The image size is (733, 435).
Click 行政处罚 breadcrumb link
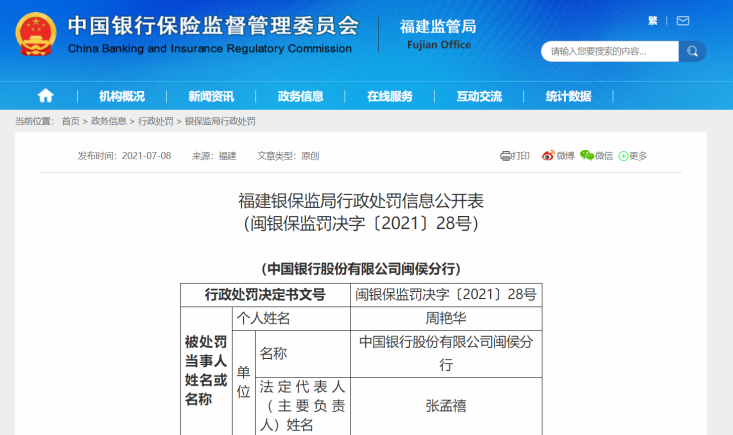(155, 121)
